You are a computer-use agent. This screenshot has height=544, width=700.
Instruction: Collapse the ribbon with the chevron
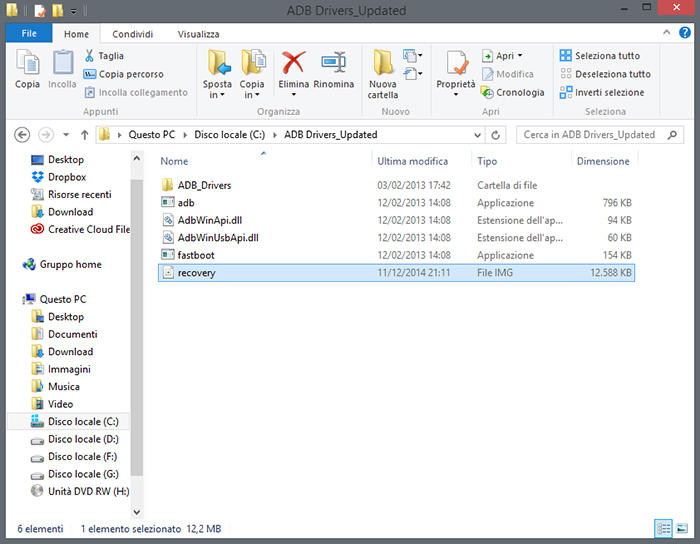[x=667, y=32]
